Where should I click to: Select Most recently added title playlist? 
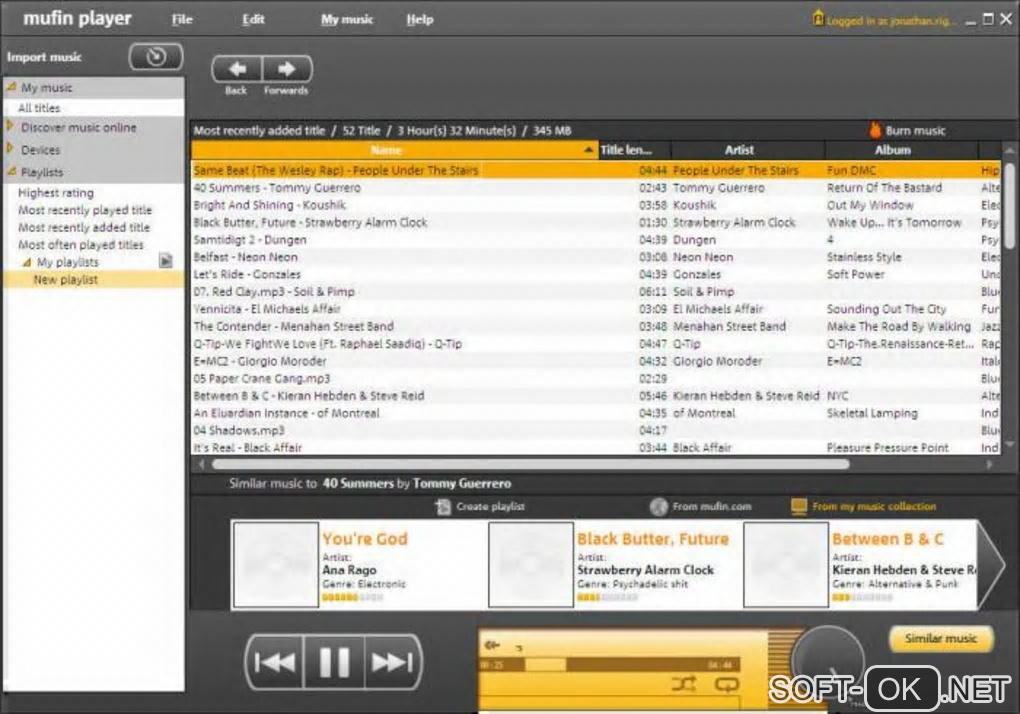tap(84, 228)
